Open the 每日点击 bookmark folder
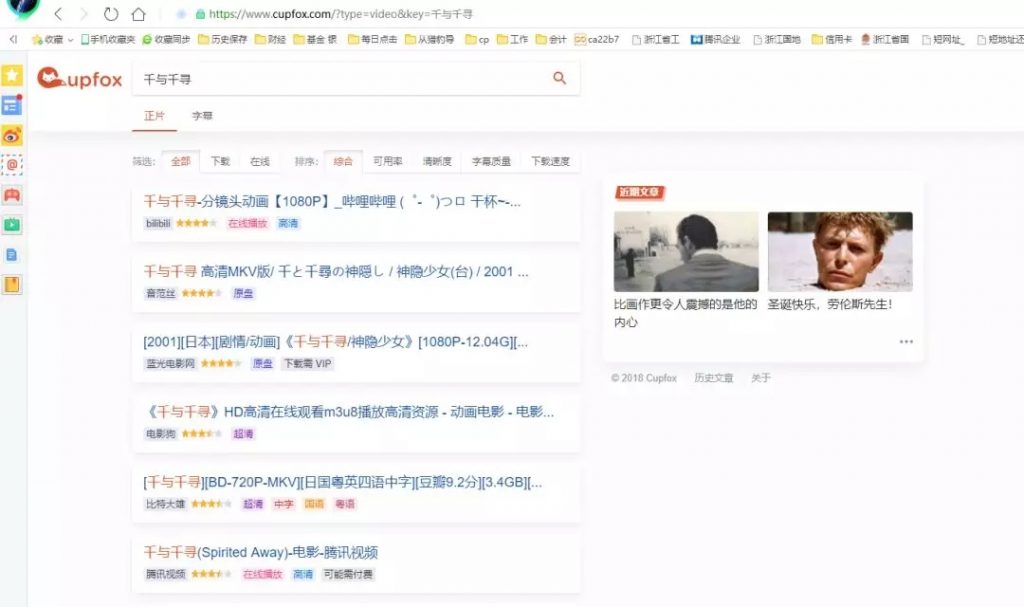This screenshot has width=1024, height=607. pyautogui.click(x=372, y=39)
